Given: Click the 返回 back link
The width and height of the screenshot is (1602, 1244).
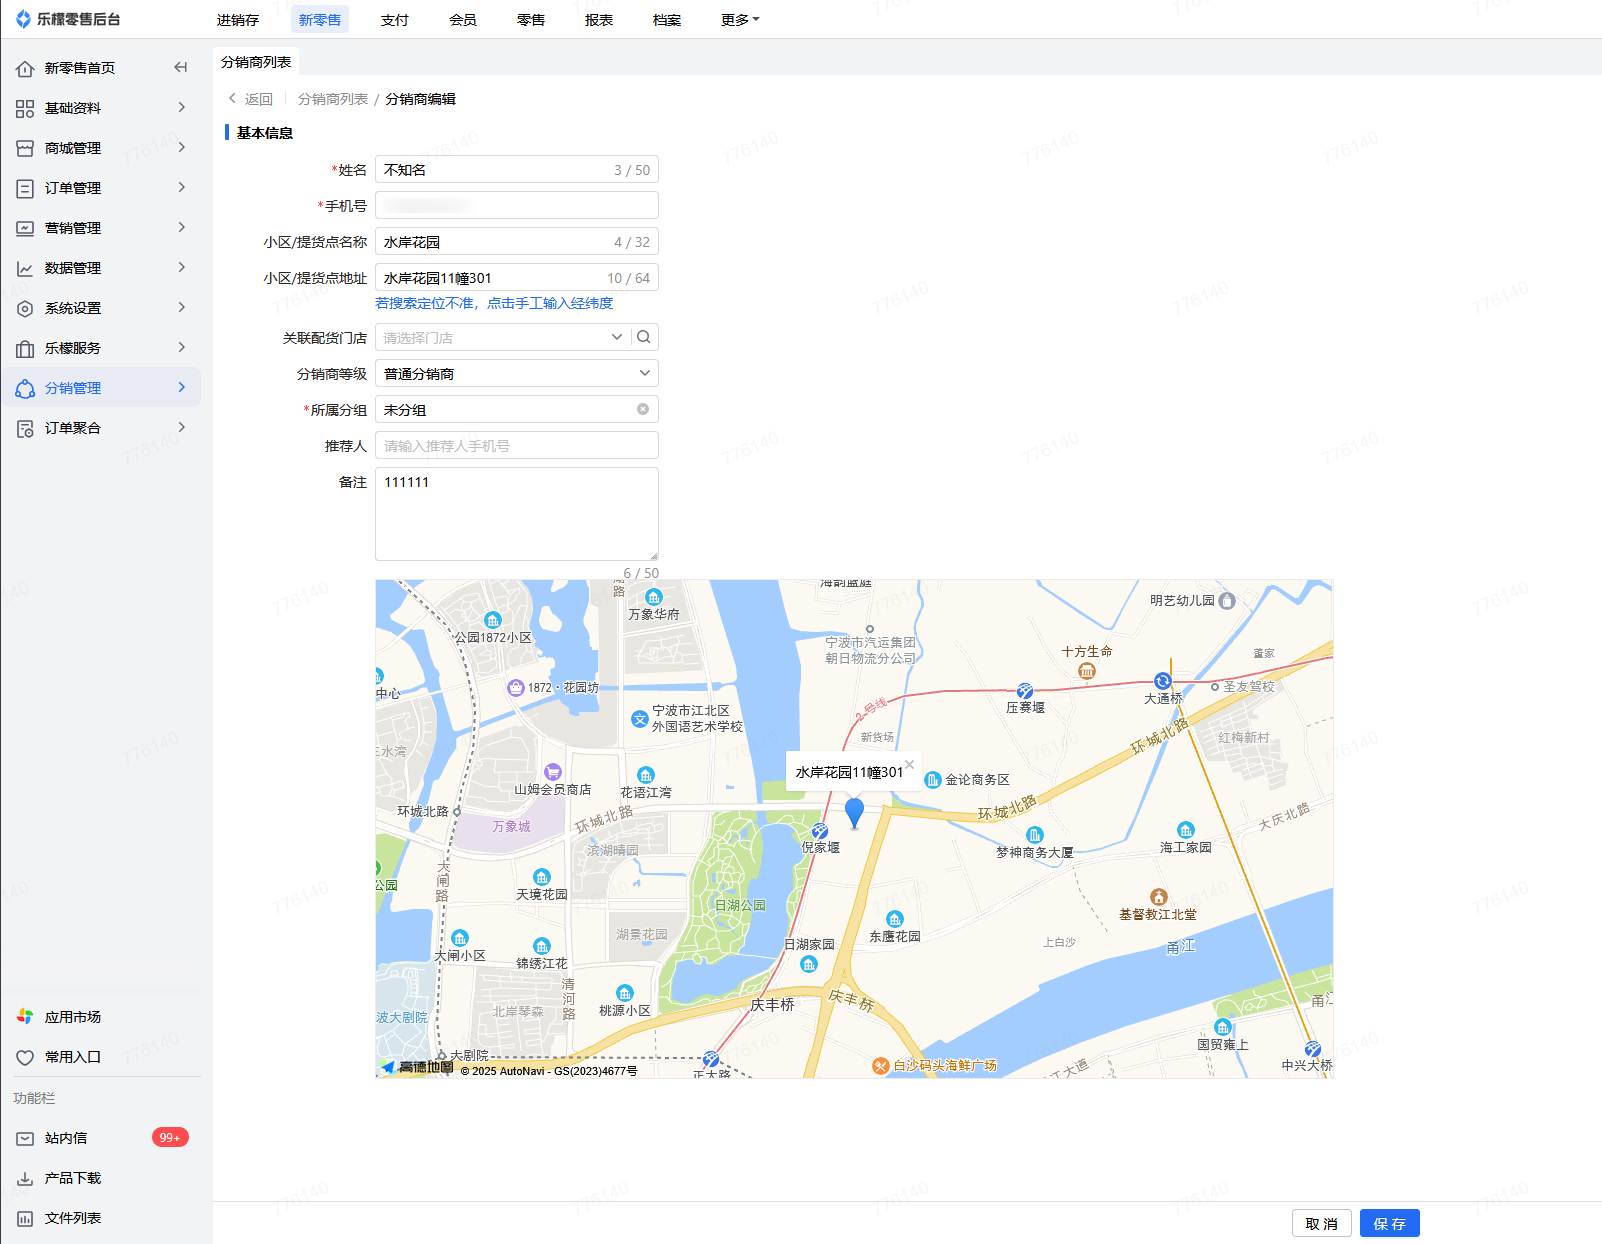Looking at the screenshot, I should click(251, 99).
